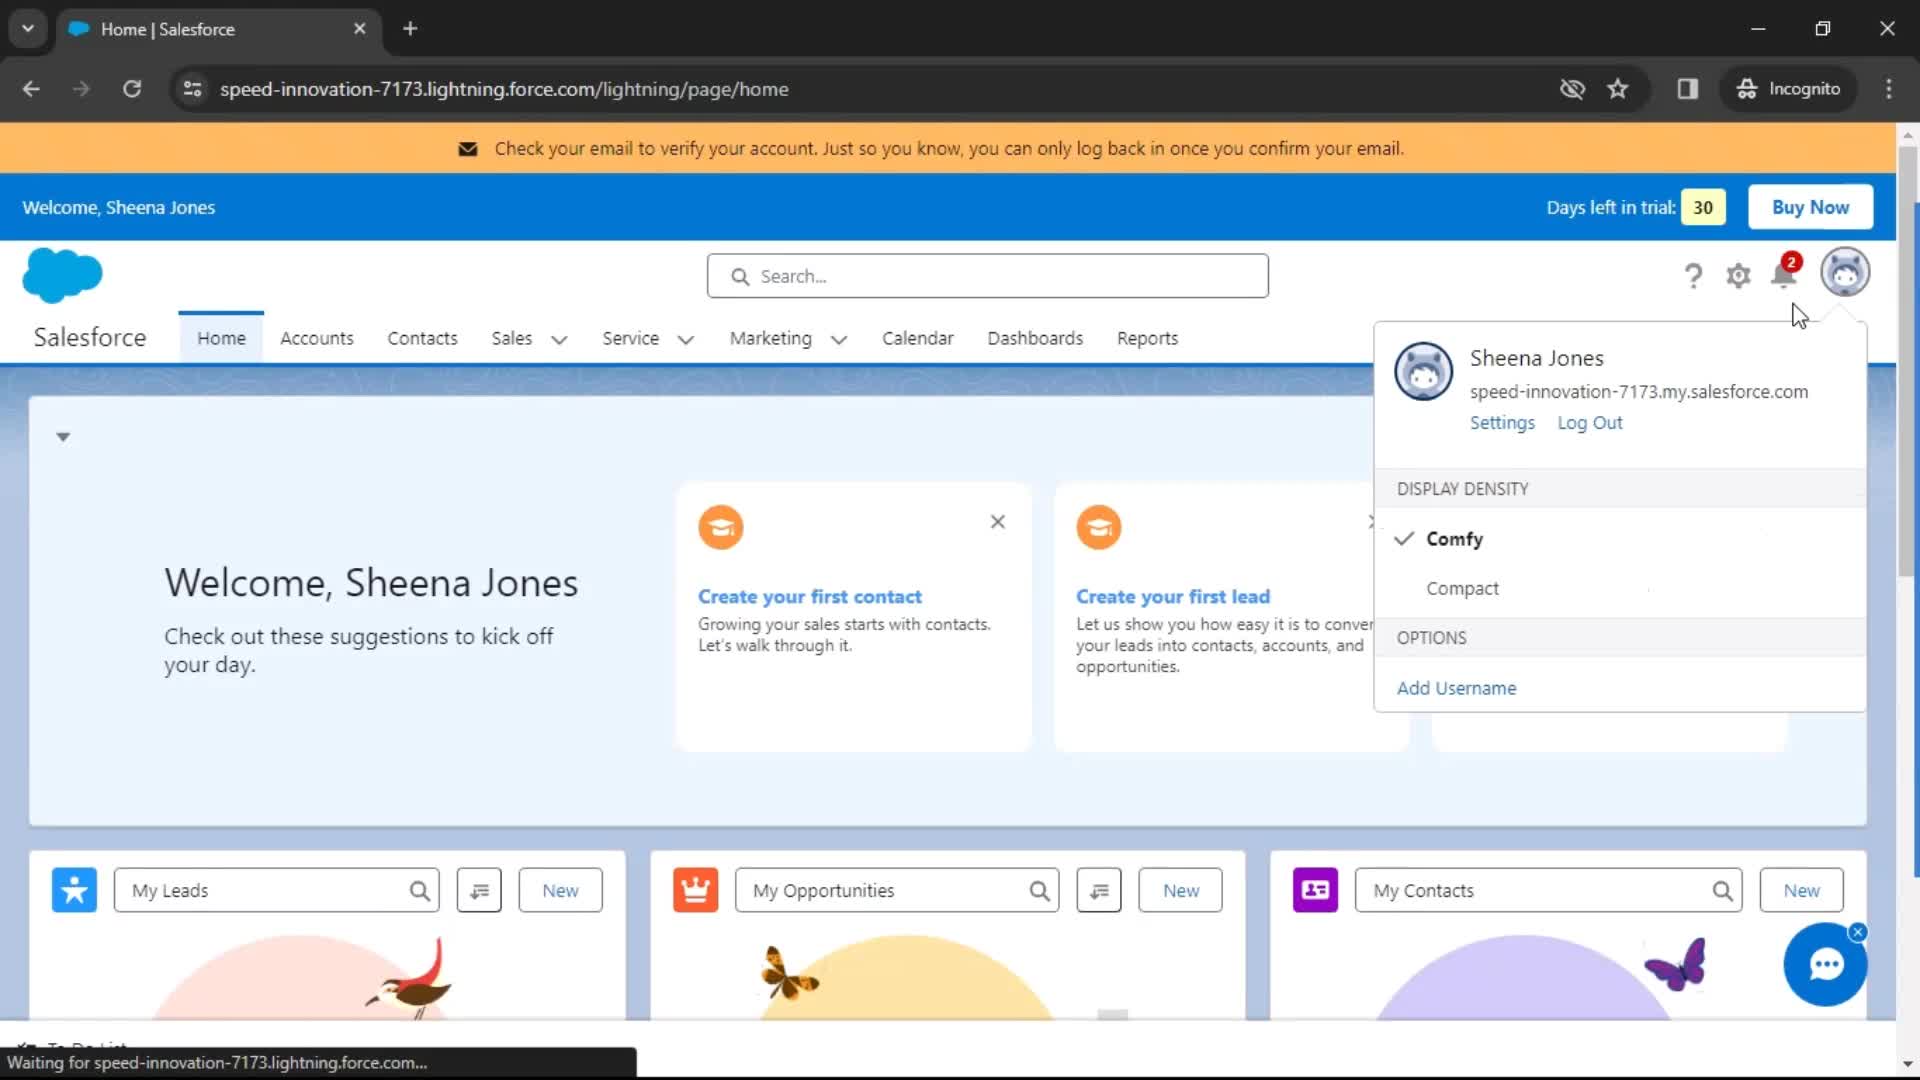The width and height of the screenshot is (1920, 1080).
Task: Open Settings link in profile panel
Action: (1501, 423)
